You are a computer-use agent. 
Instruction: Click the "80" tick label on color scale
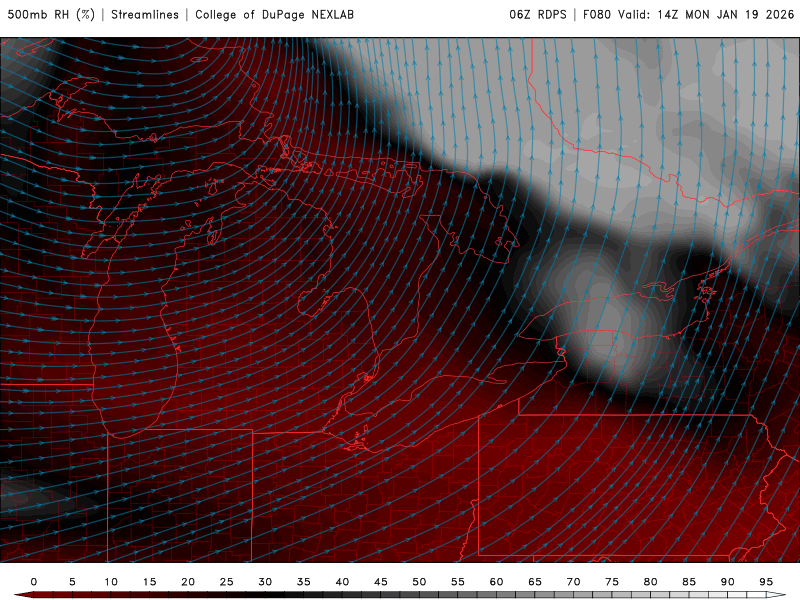tap(651, 582)
